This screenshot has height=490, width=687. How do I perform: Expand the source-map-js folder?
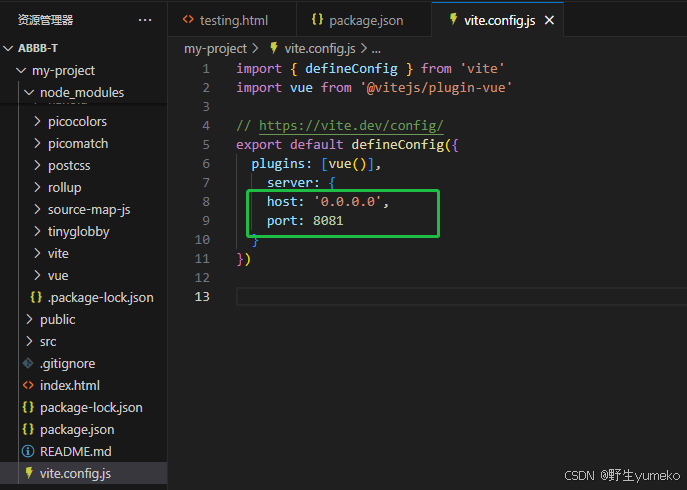tap(37, 209)
